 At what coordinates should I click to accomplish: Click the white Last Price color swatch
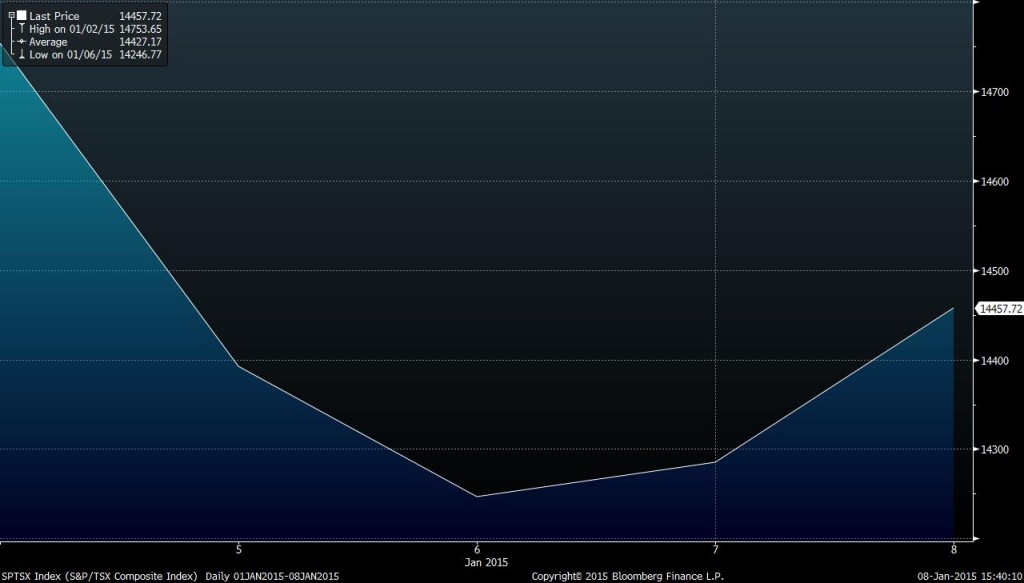point(21,17)
